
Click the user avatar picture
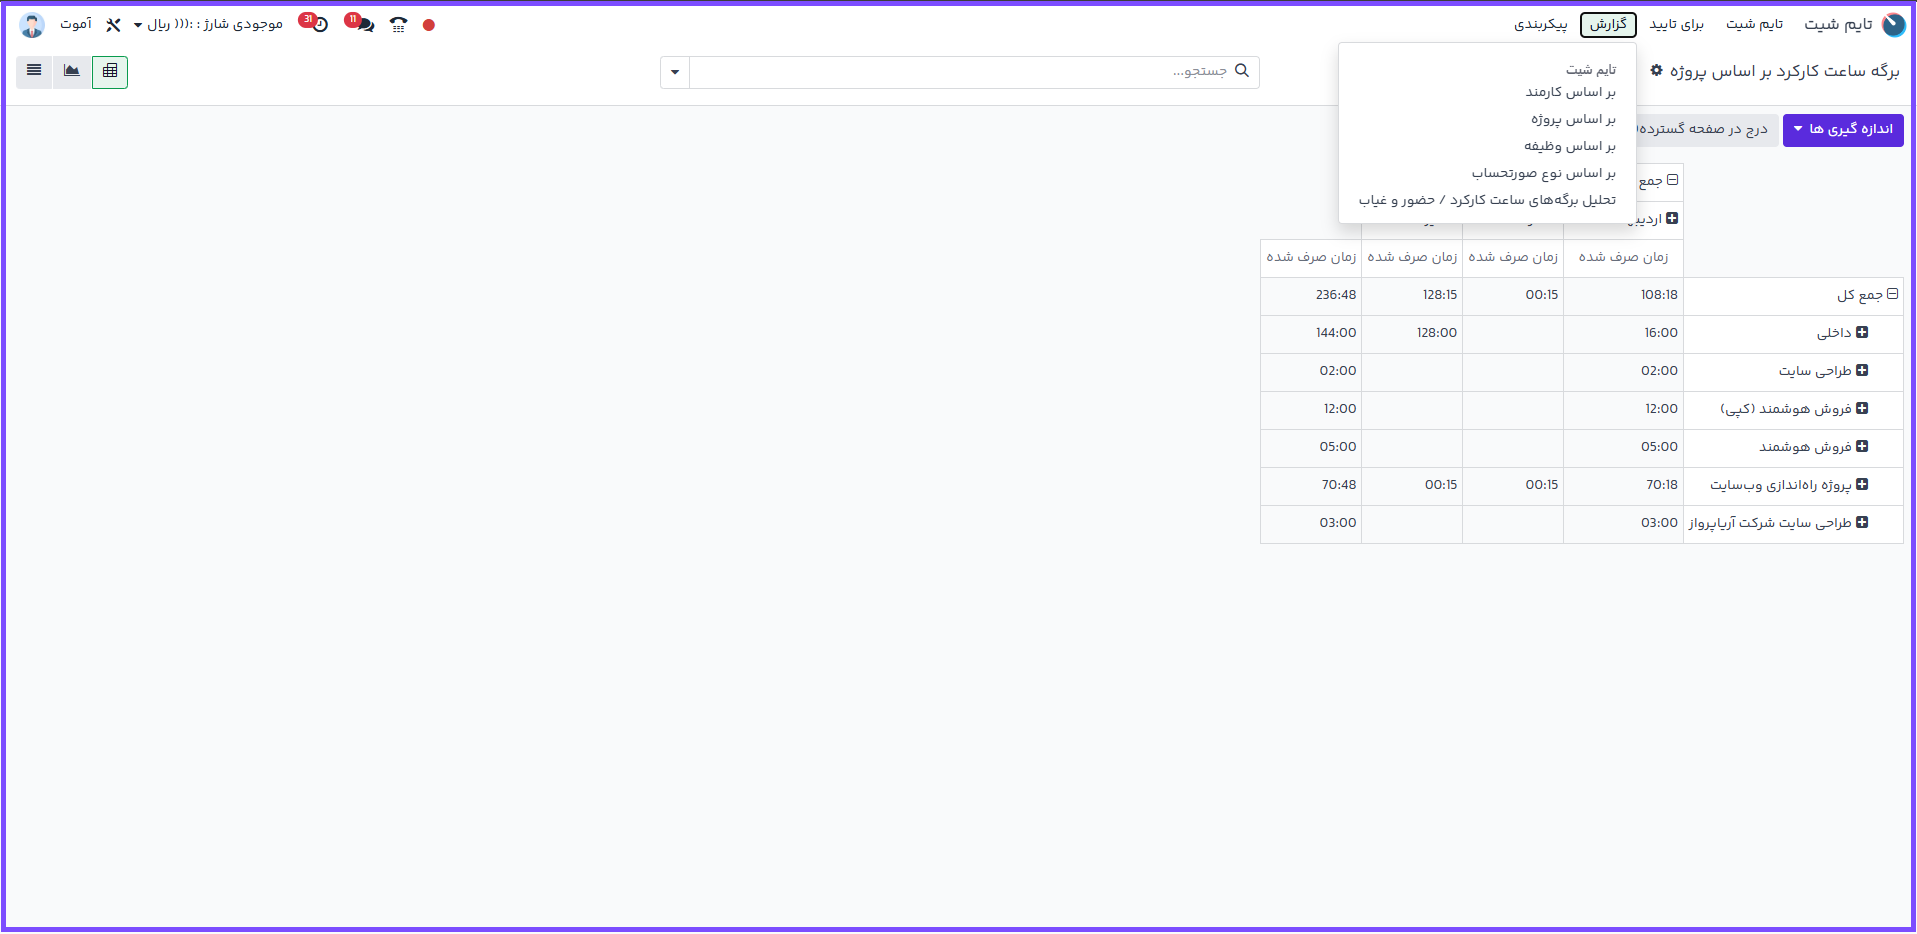point(32,25)
